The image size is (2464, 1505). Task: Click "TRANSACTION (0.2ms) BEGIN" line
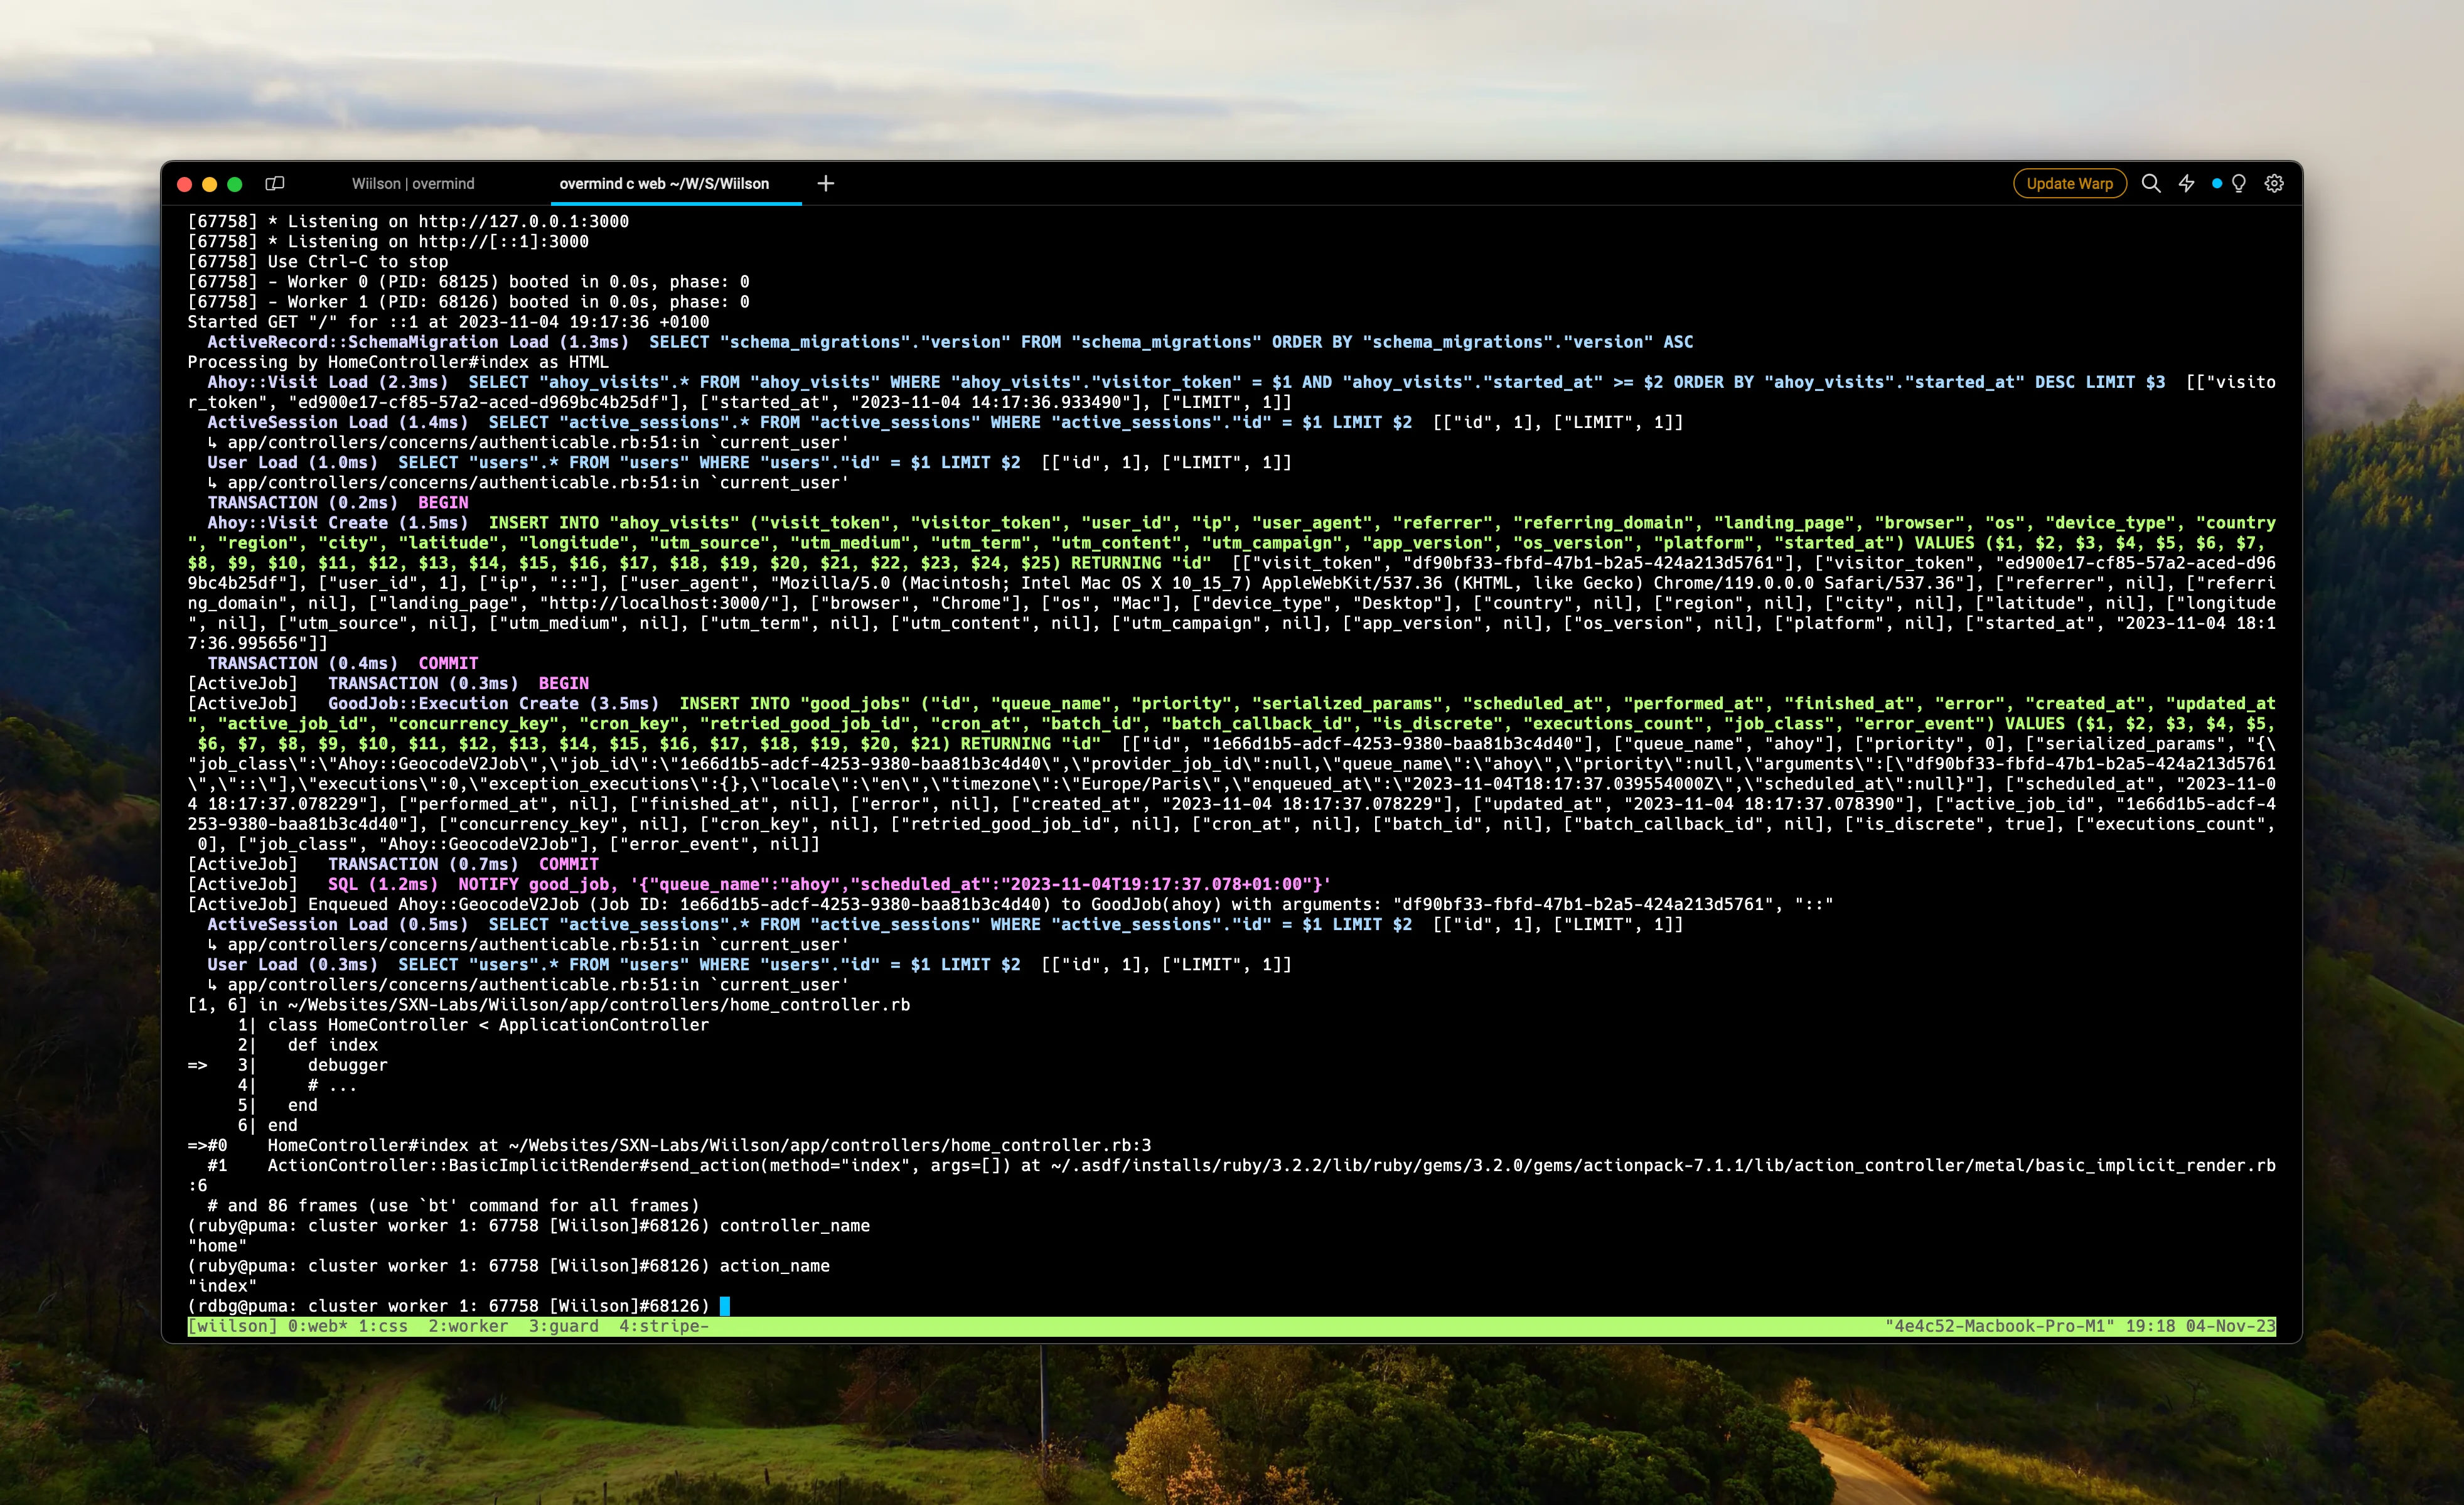[338, 503]
